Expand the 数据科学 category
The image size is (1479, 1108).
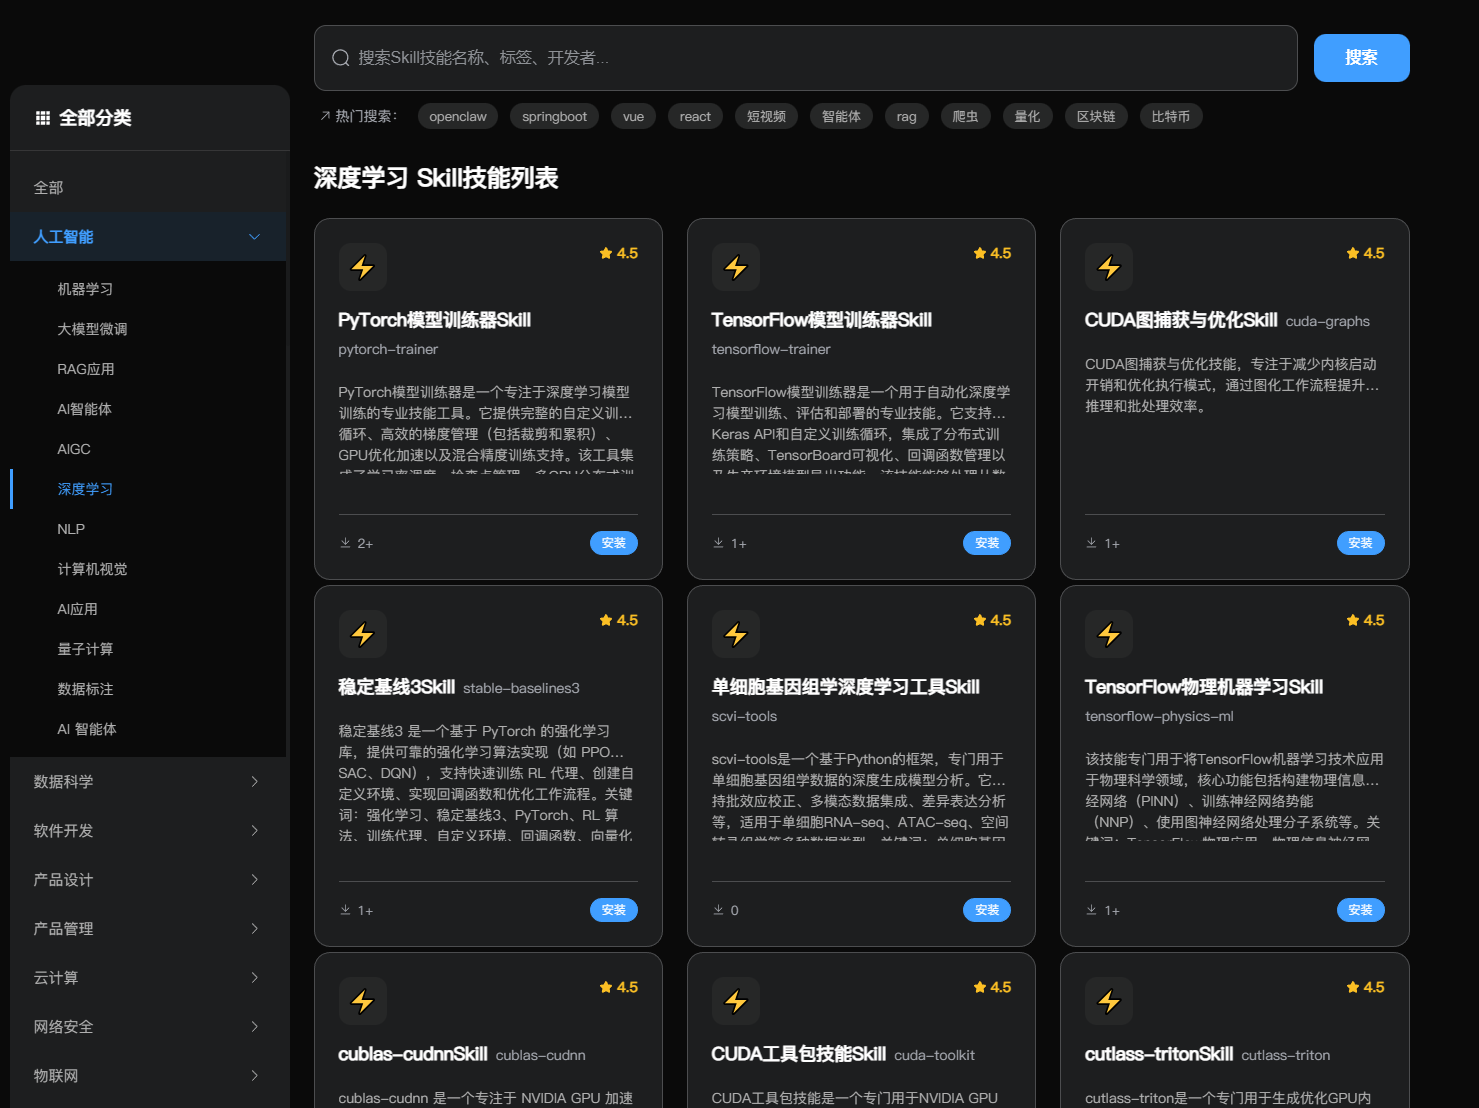point(148,781)
